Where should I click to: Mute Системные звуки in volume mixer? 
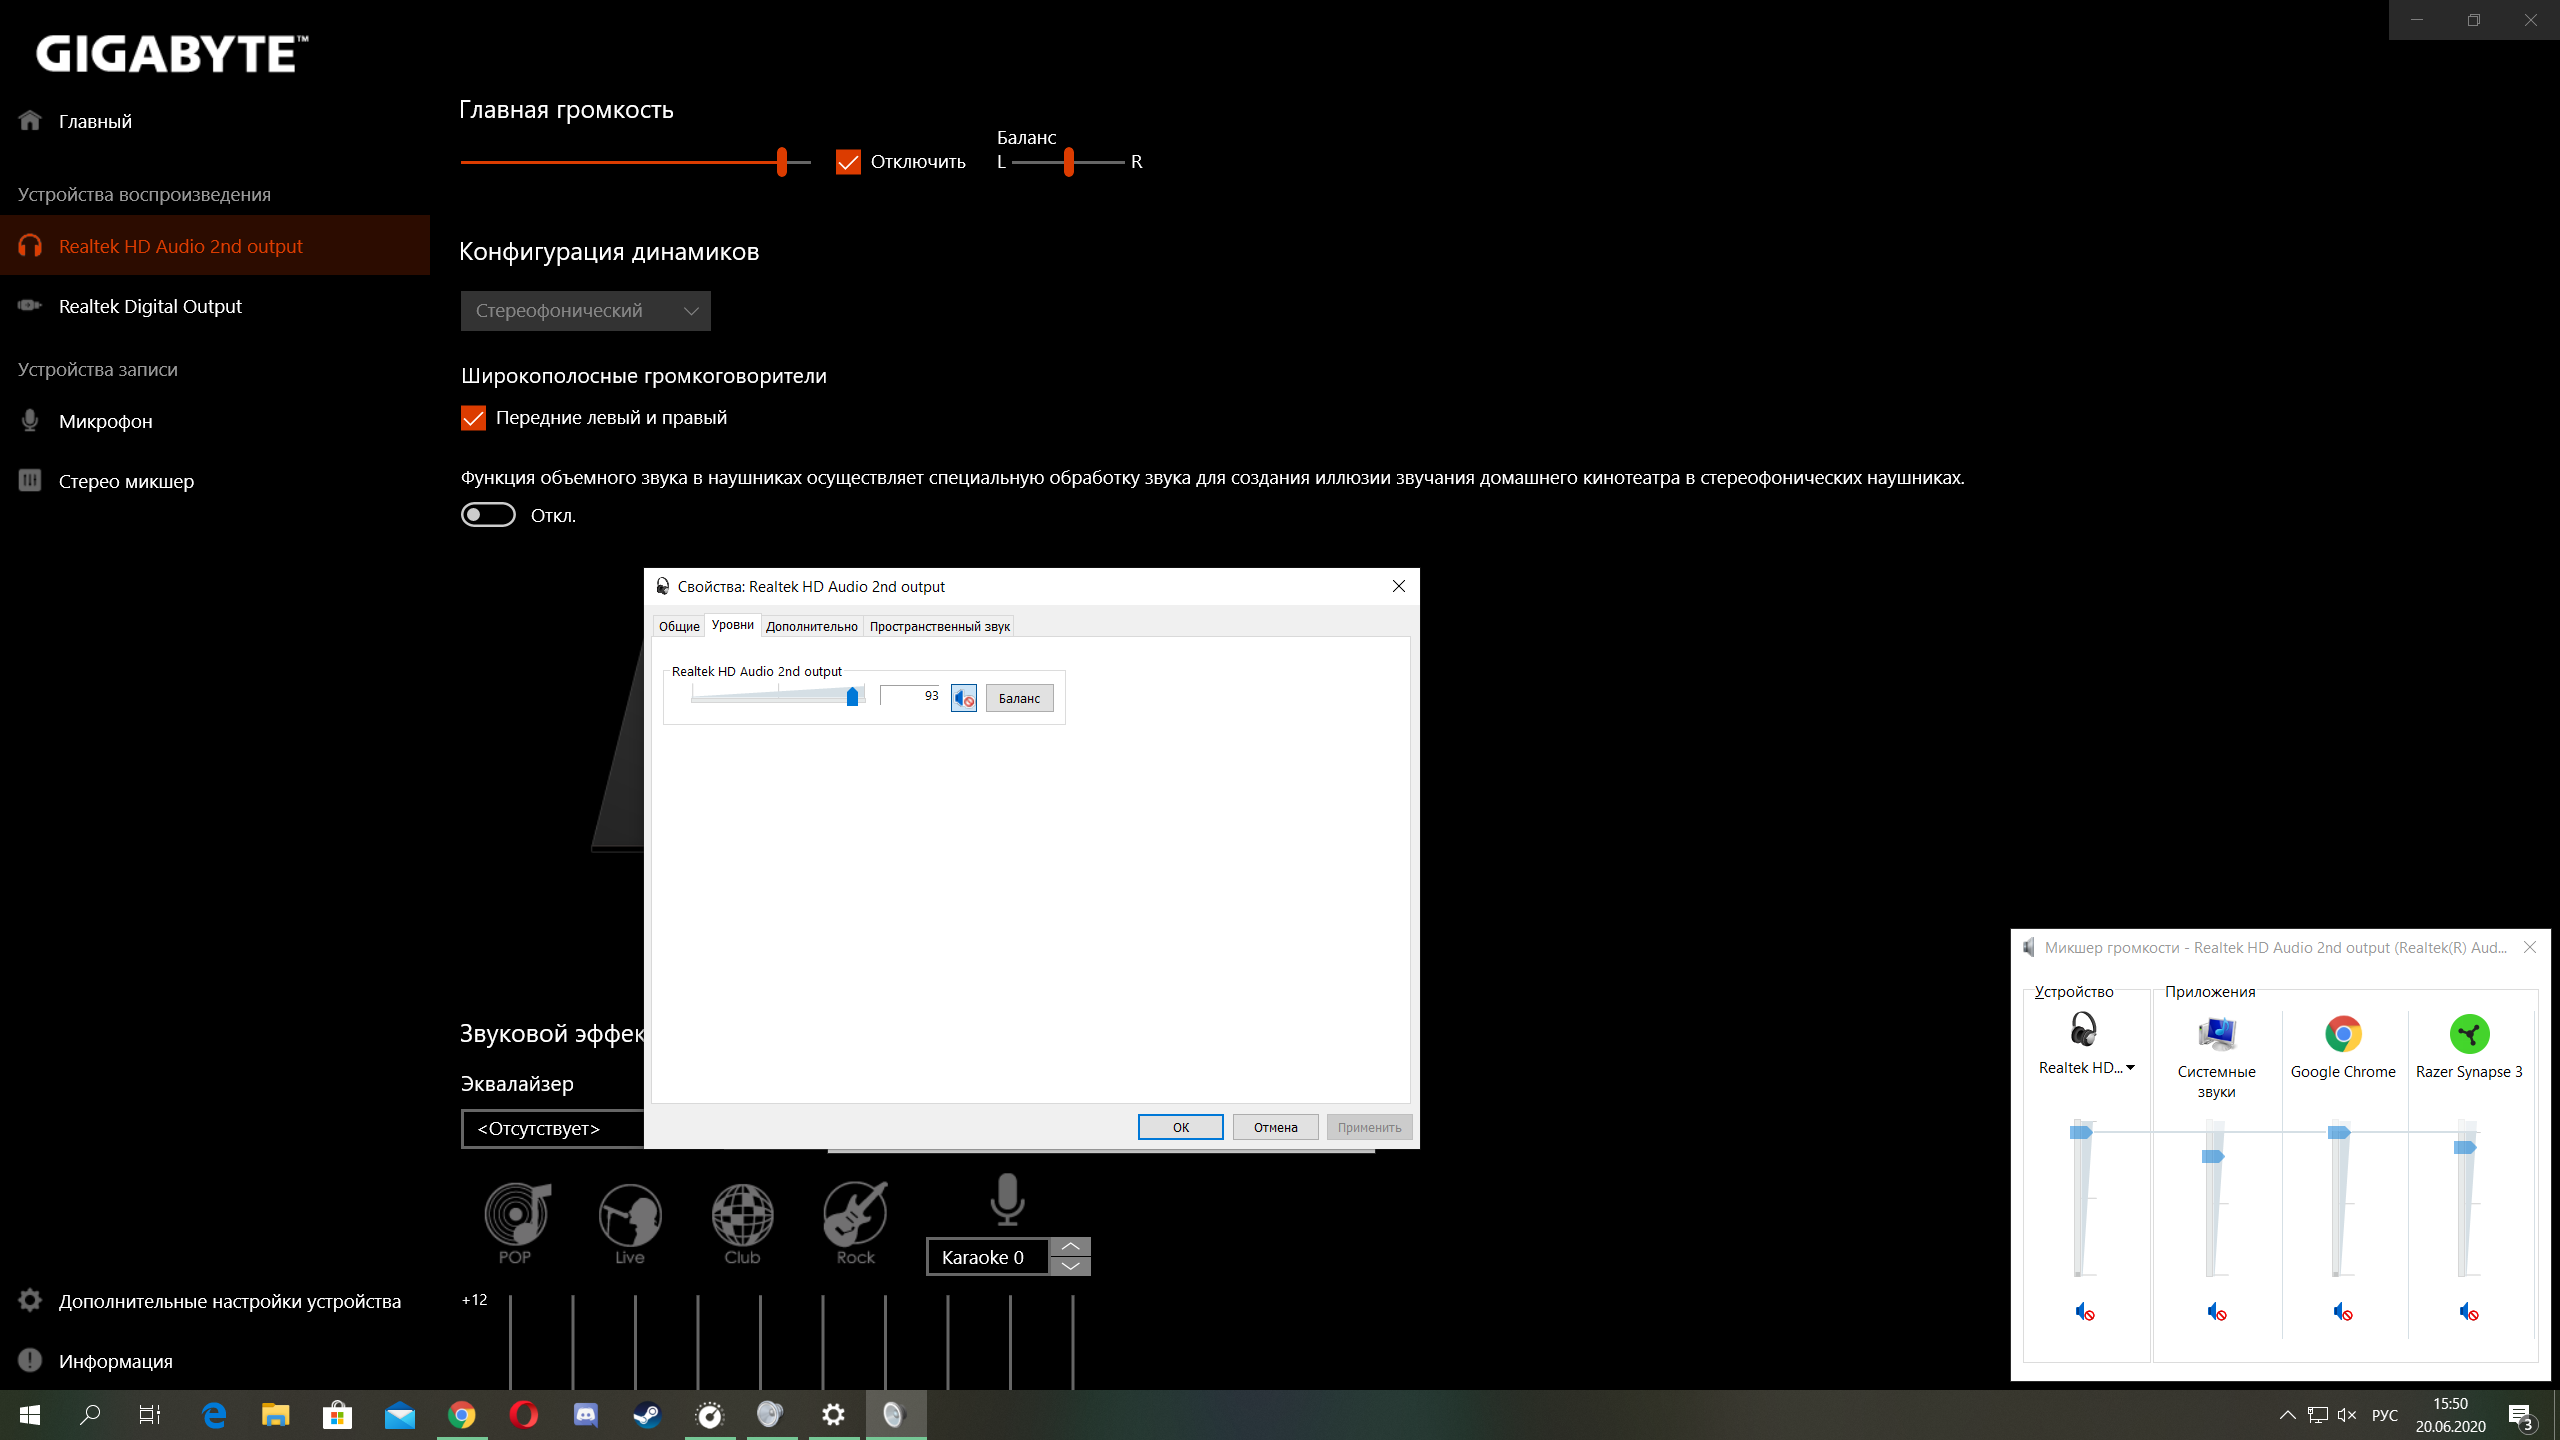click(2217, 1312)
